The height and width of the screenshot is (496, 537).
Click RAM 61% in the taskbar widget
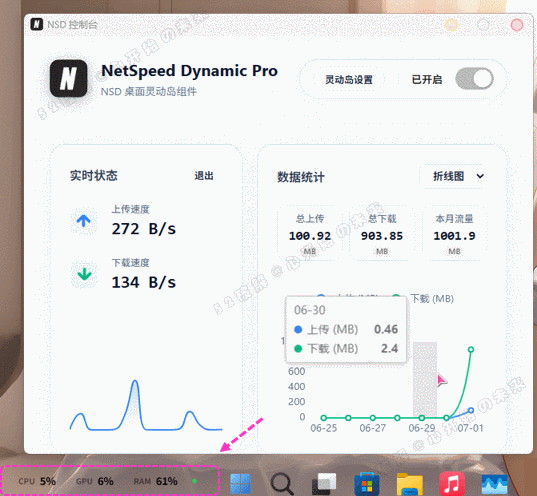coord(155,481)
